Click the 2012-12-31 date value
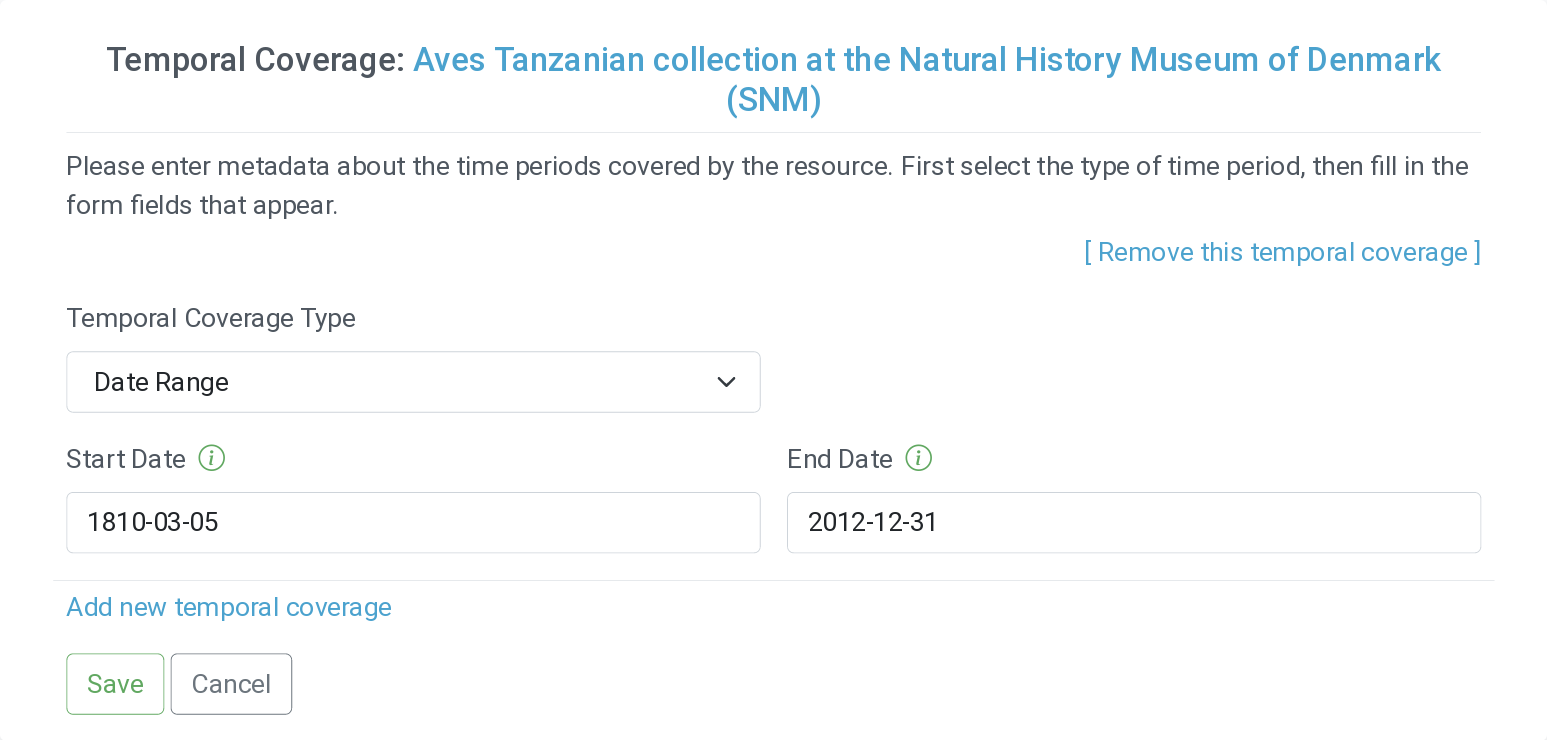Screen dimensions: 1547x740 pyautogui.click(x=873, y=522)
